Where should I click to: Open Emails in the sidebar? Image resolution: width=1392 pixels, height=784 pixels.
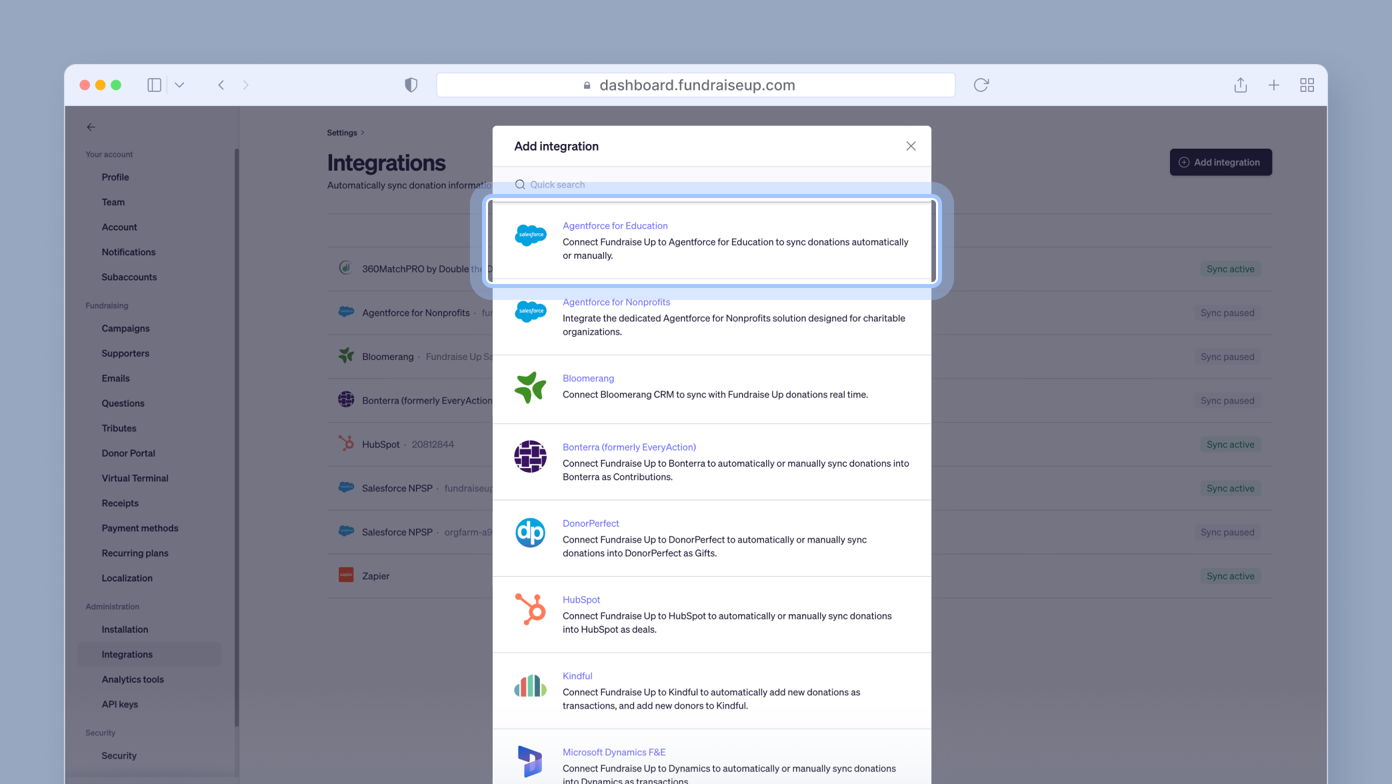pyautogui.click(x=115, y=378)
